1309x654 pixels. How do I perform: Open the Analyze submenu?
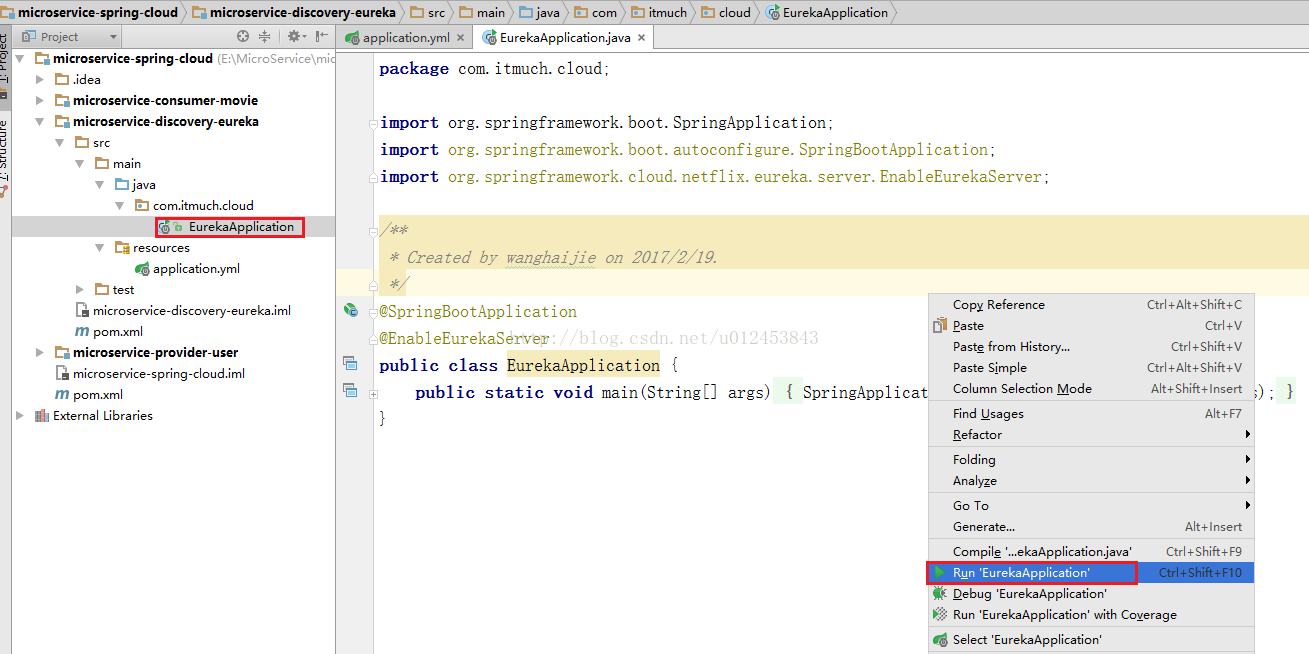click(1091, 481)
